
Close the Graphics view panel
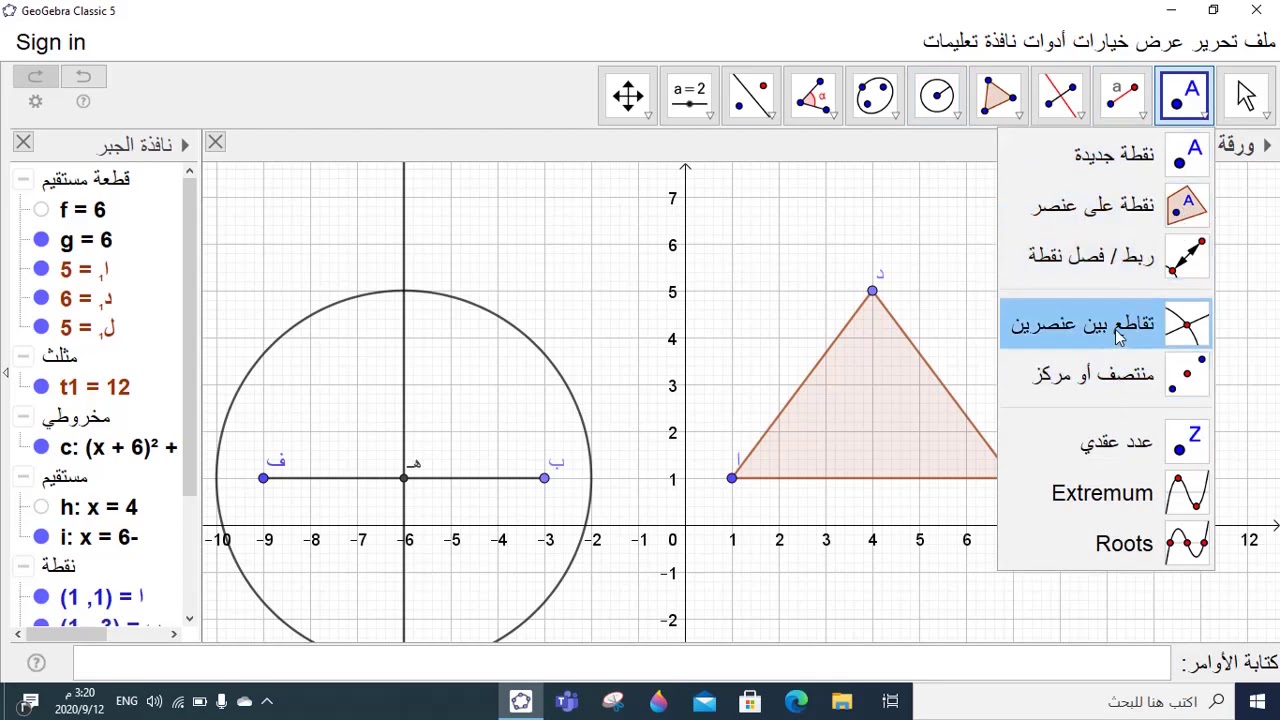click(215, 143)
